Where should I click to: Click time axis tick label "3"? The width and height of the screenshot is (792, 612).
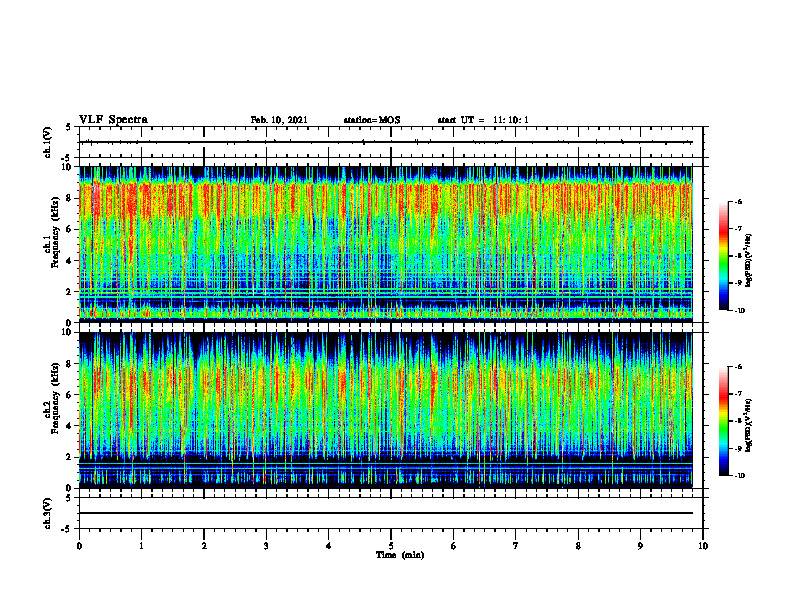[x=266, y=546]
